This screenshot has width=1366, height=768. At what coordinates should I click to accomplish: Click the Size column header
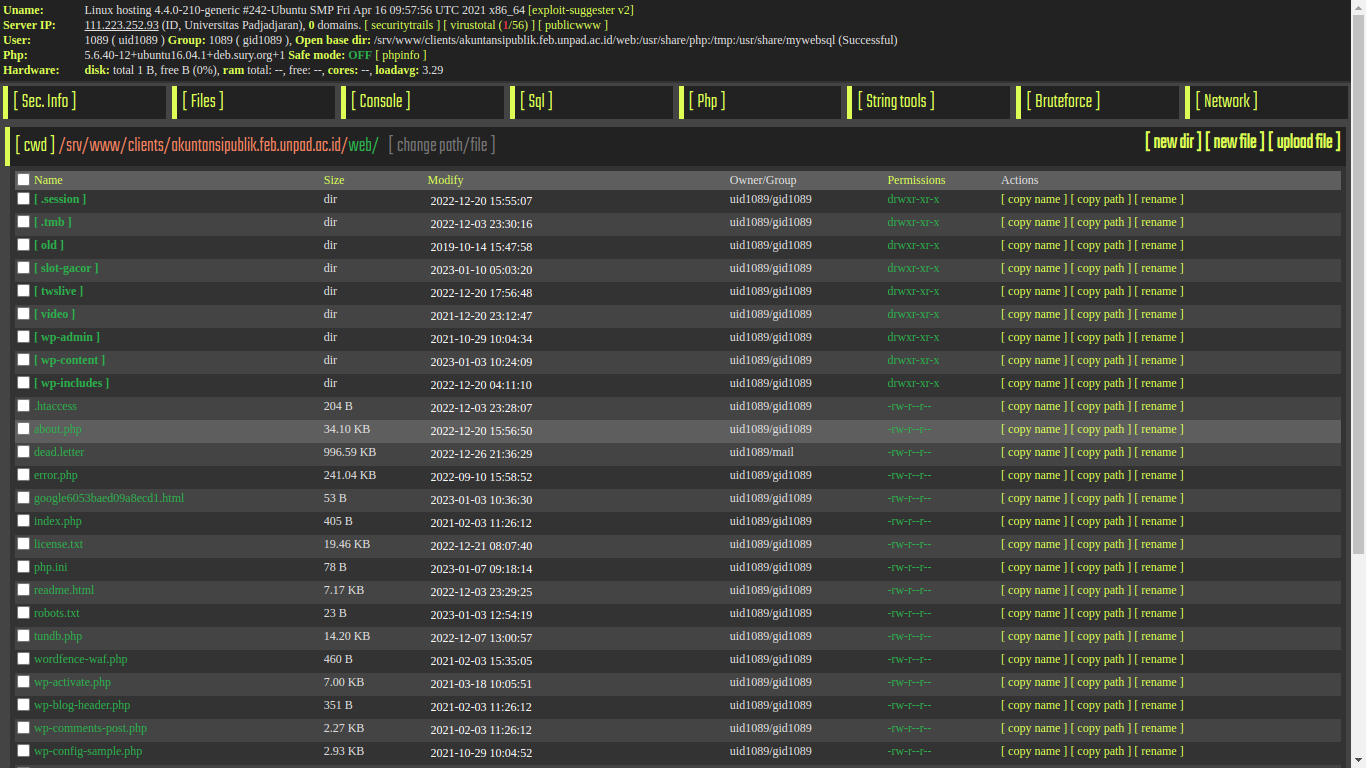click(334, 180)
